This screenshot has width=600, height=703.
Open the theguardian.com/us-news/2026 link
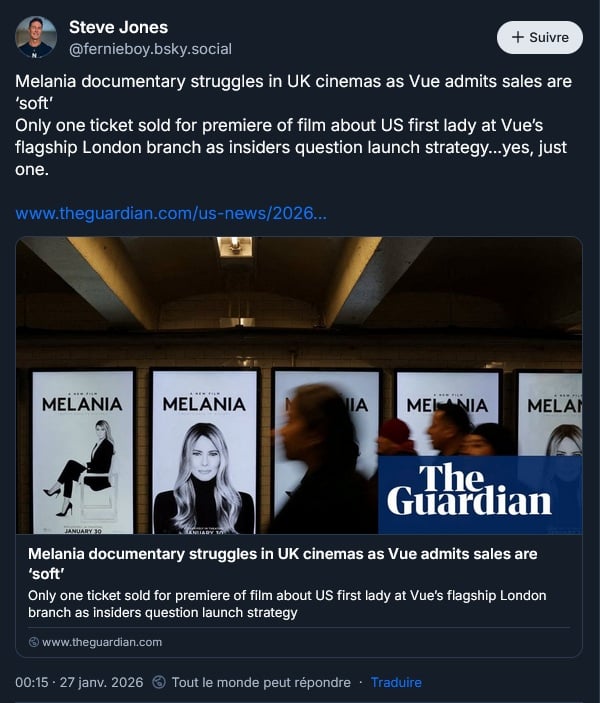coord(171,213)
